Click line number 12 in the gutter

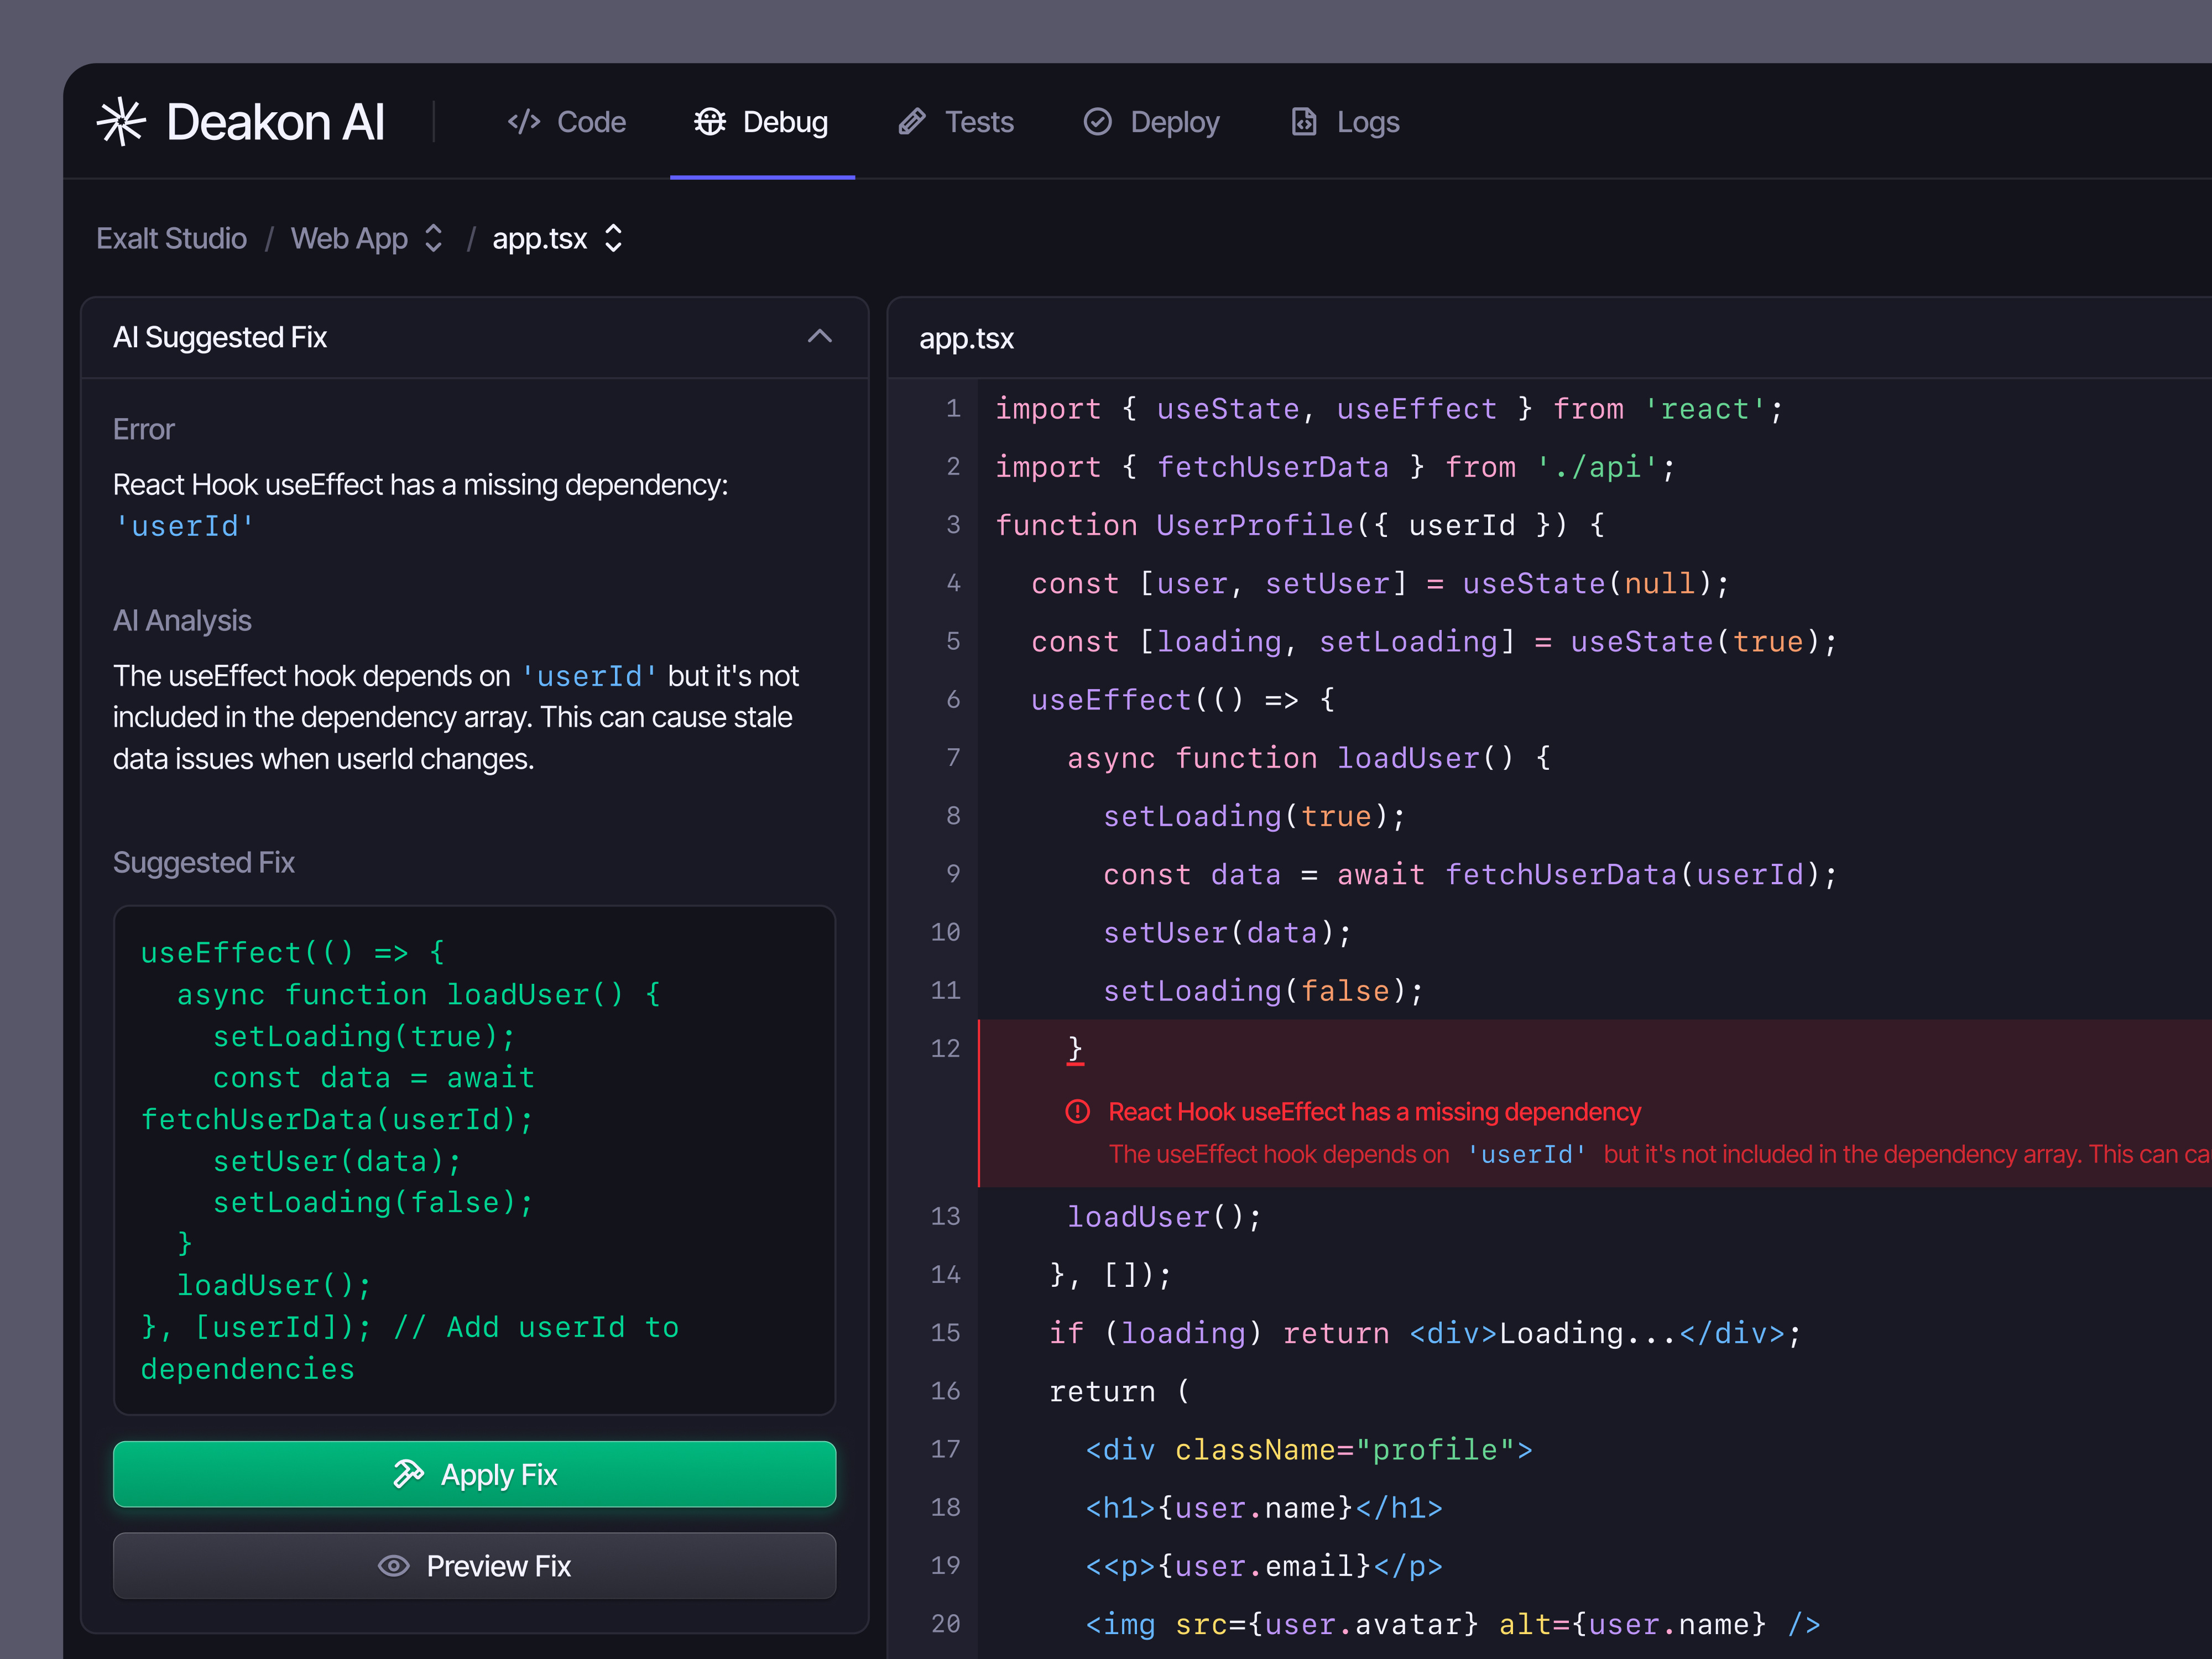(x=945, y=1048)
